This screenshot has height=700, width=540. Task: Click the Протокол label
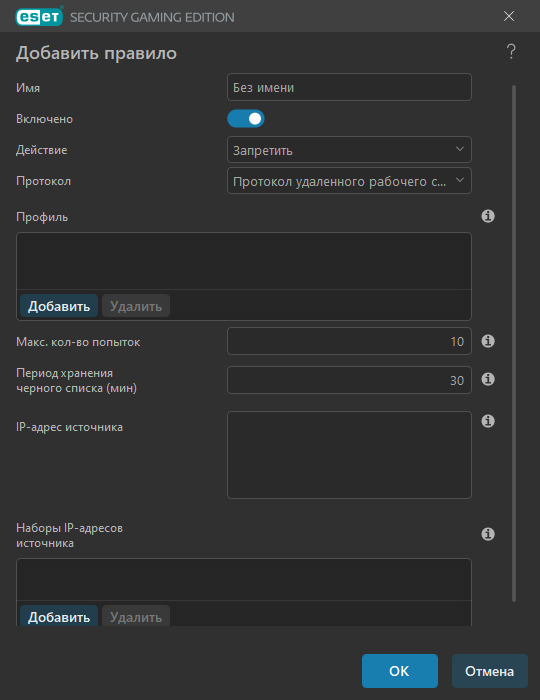(x=43, y=181)
